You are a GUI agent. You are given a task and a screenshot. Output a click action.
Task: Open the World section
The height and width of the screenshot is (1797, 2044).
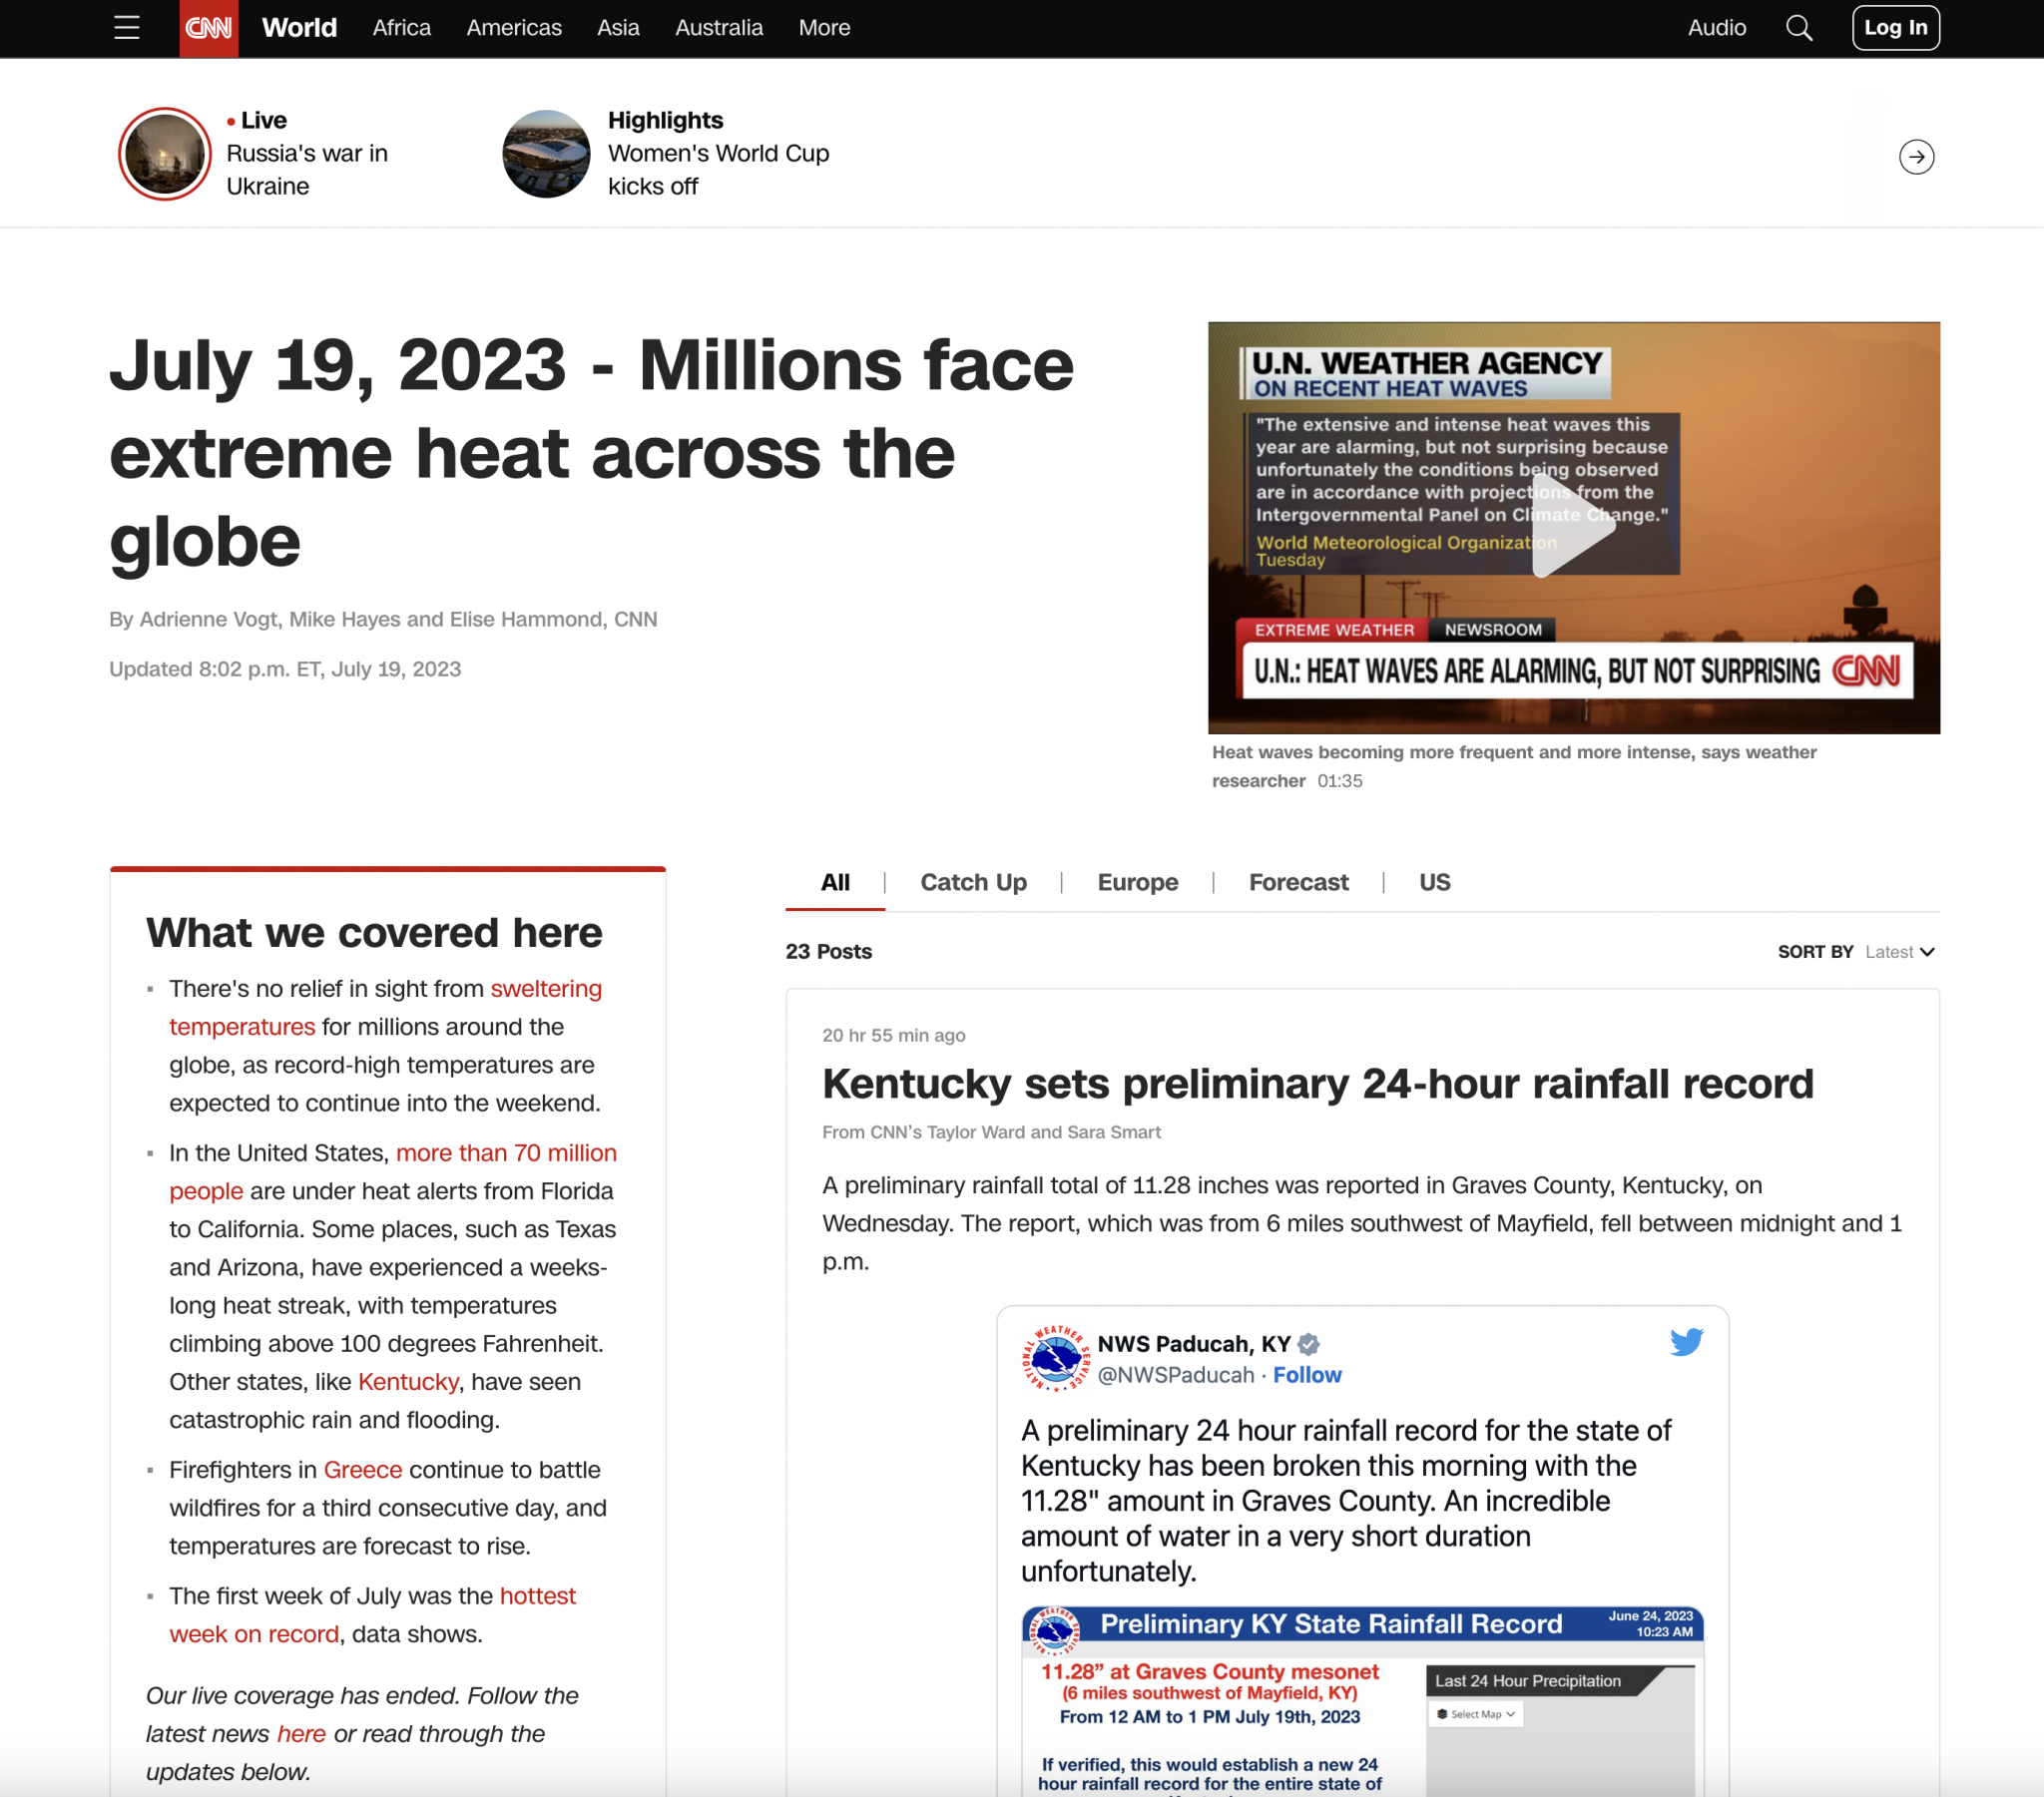point(299,28)
